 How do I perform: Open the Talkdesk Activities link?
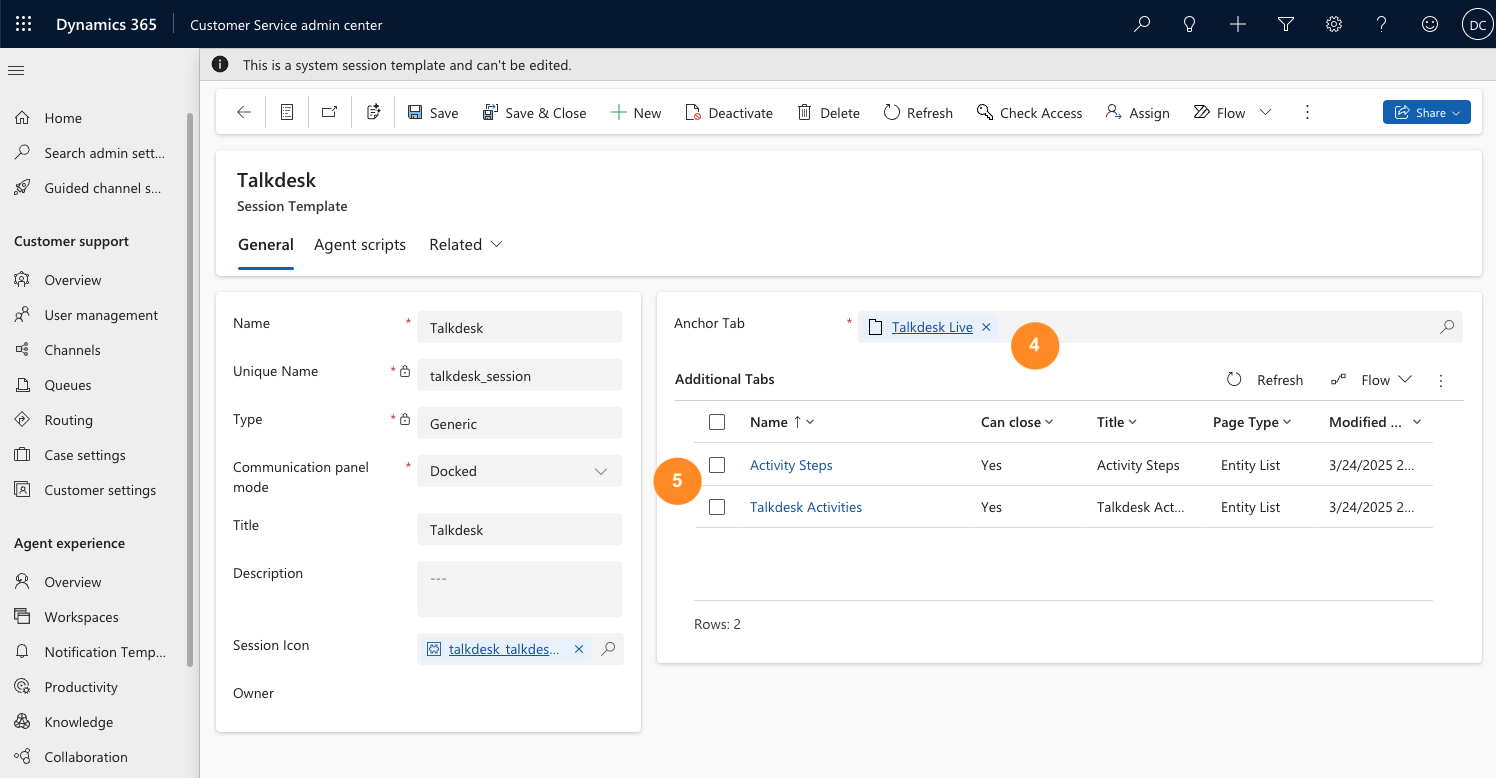pyautogui.click(x=806, y=507)
